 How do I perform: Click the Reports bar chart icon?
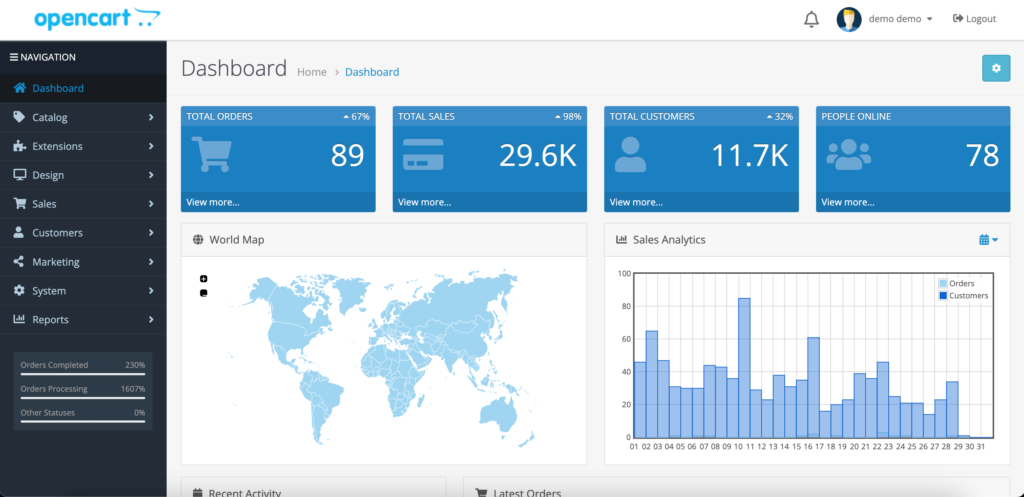[x=20, y=319]
